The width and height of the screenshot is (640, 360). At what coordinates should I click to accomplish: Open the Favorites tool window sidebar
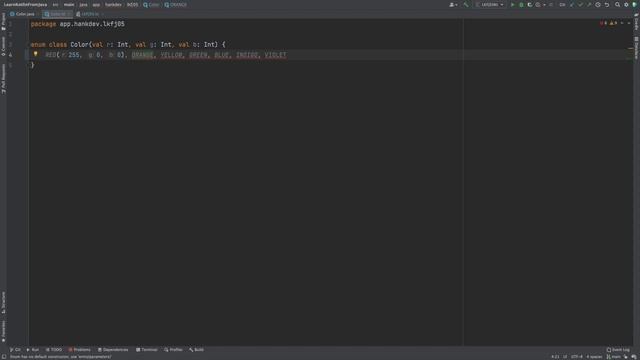(3, 331)
